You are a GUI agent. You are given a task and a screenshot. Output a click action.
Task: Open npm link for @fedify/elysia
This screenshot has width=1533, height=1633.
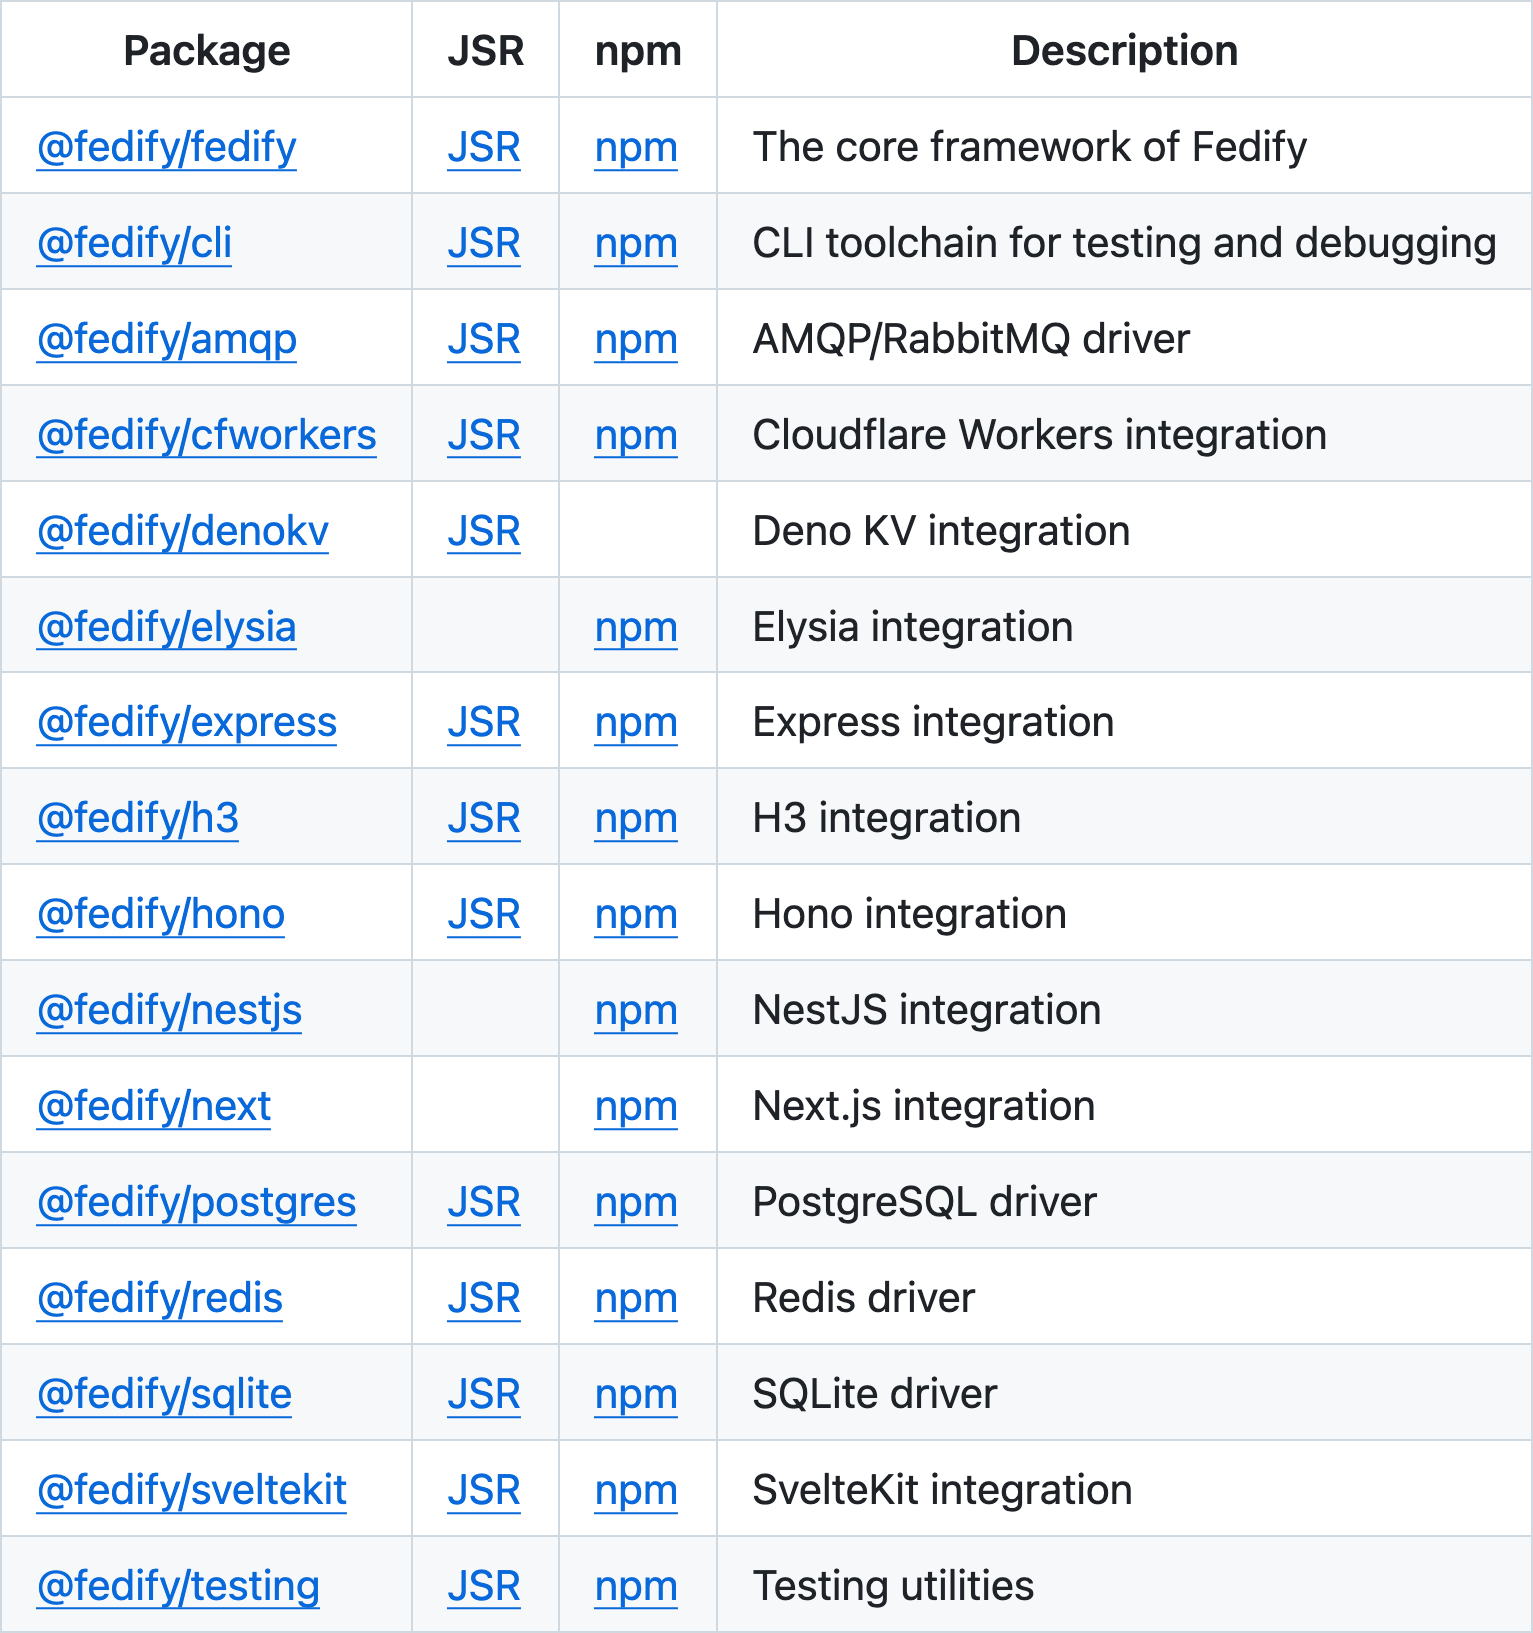636,627
